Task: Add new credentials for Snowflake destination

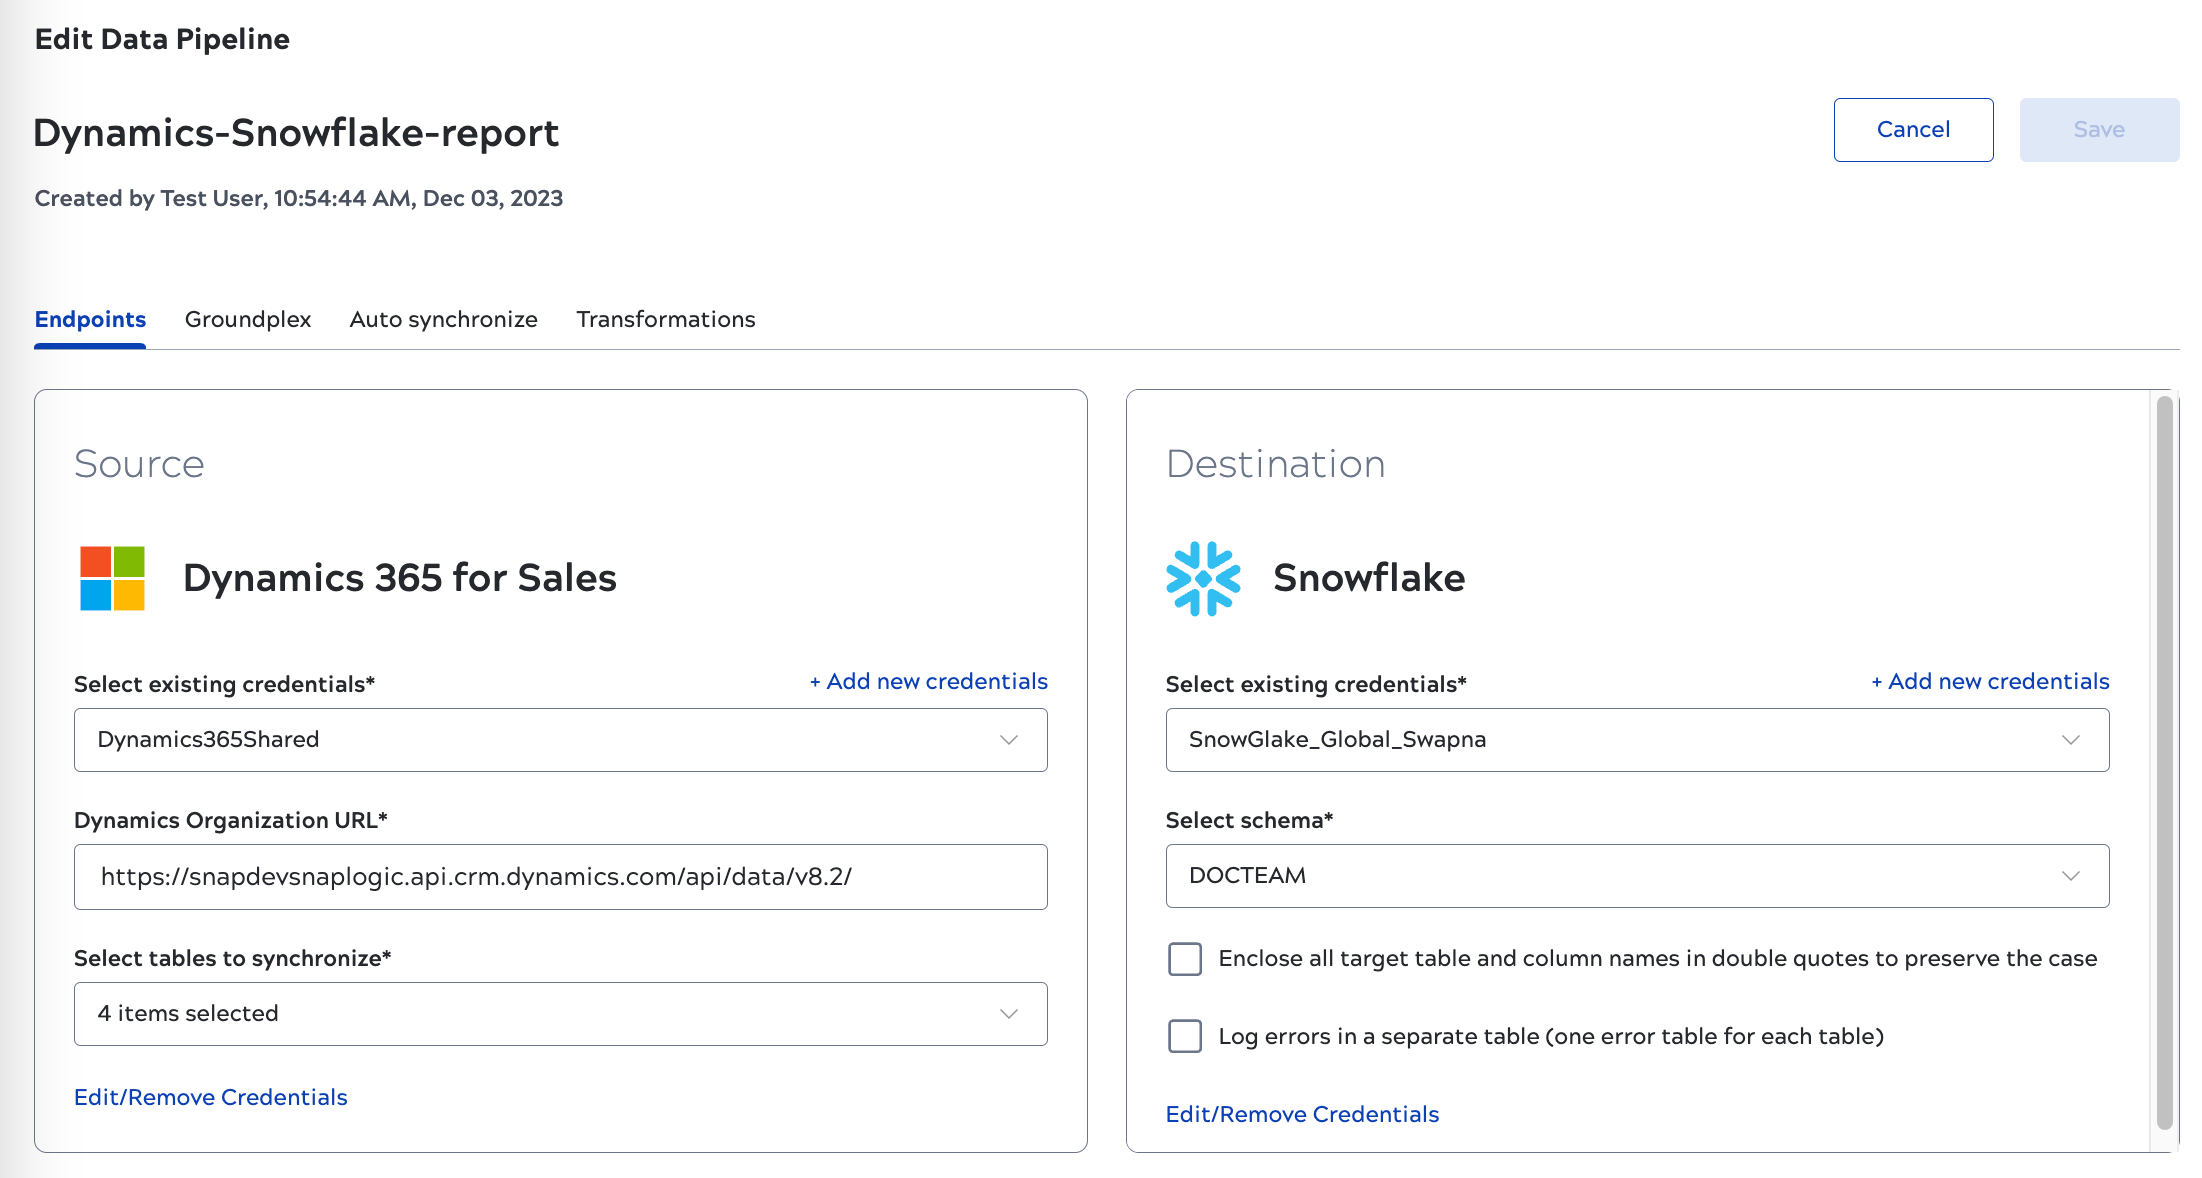Action: (x=1988, y=681)
